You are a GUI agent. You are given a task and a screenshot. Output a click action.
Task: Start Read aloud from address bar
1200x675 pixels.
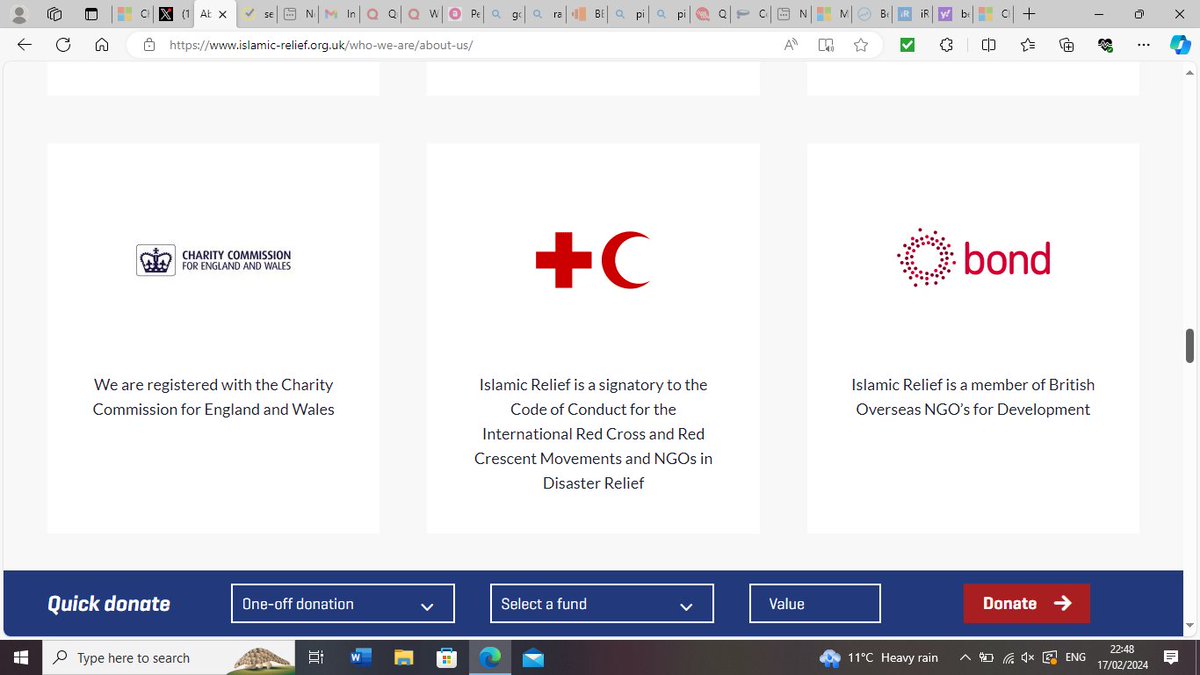tap(791, 45)
